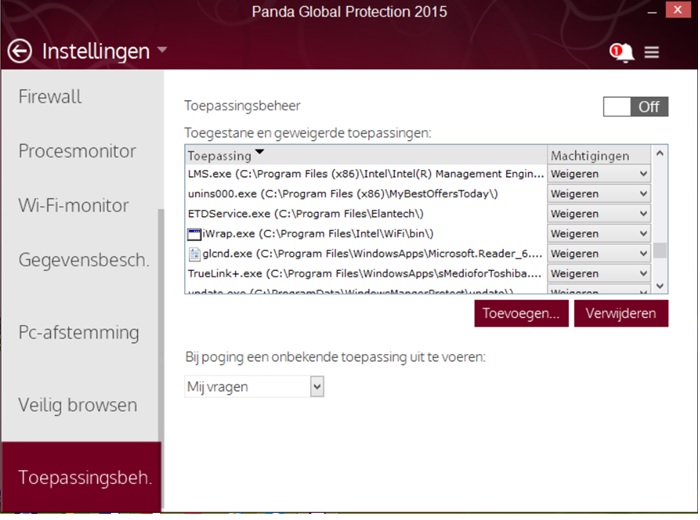Click the Toevoegen... button
The width and height of the screenshot is (700, 520).
(x=521, y=313)
